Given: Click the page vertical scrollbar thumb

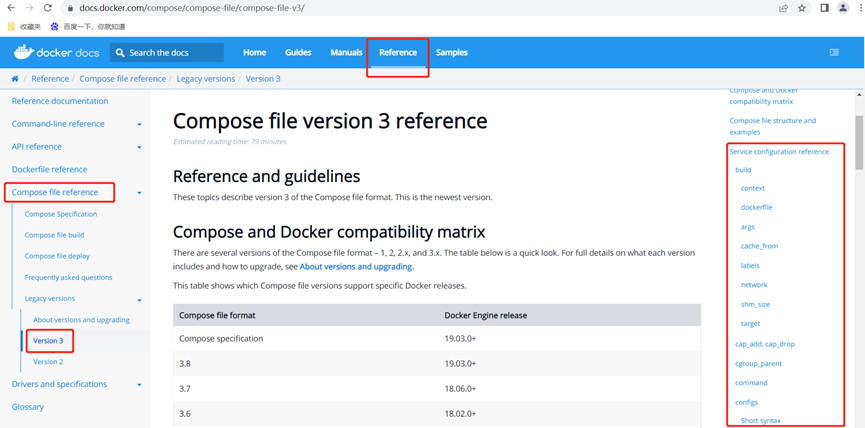Looking at the screenshot, I should click(x=859, y=142).
